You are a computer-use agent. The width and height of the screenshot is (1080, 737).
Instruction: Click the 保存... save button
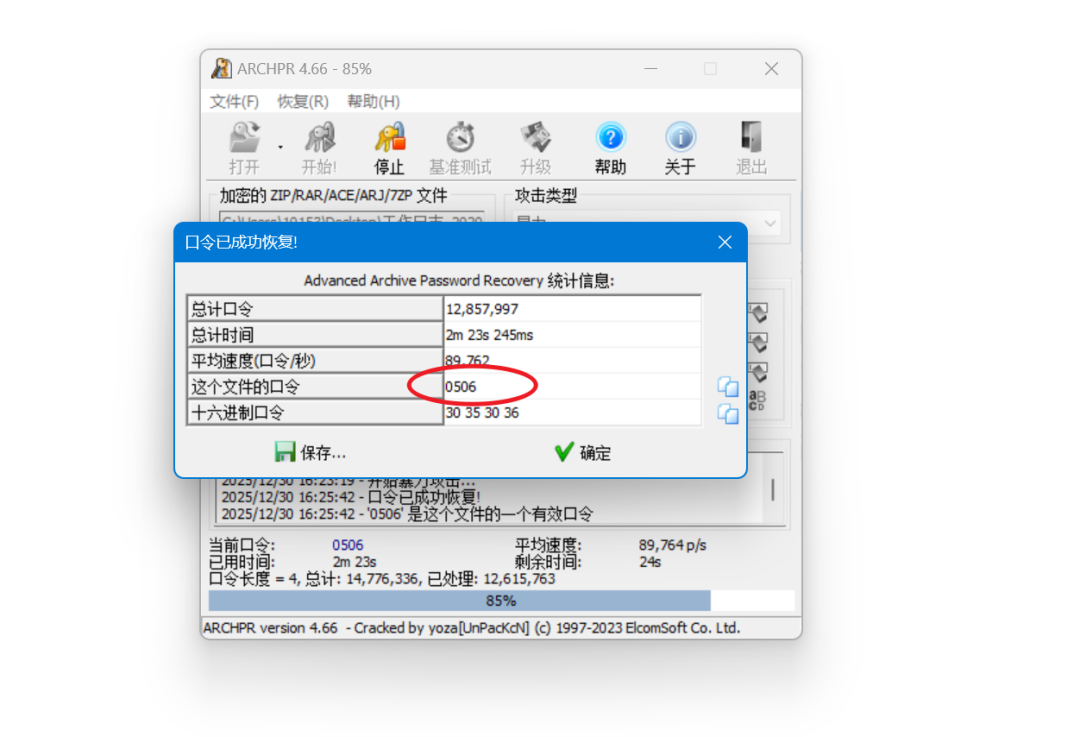311,453
